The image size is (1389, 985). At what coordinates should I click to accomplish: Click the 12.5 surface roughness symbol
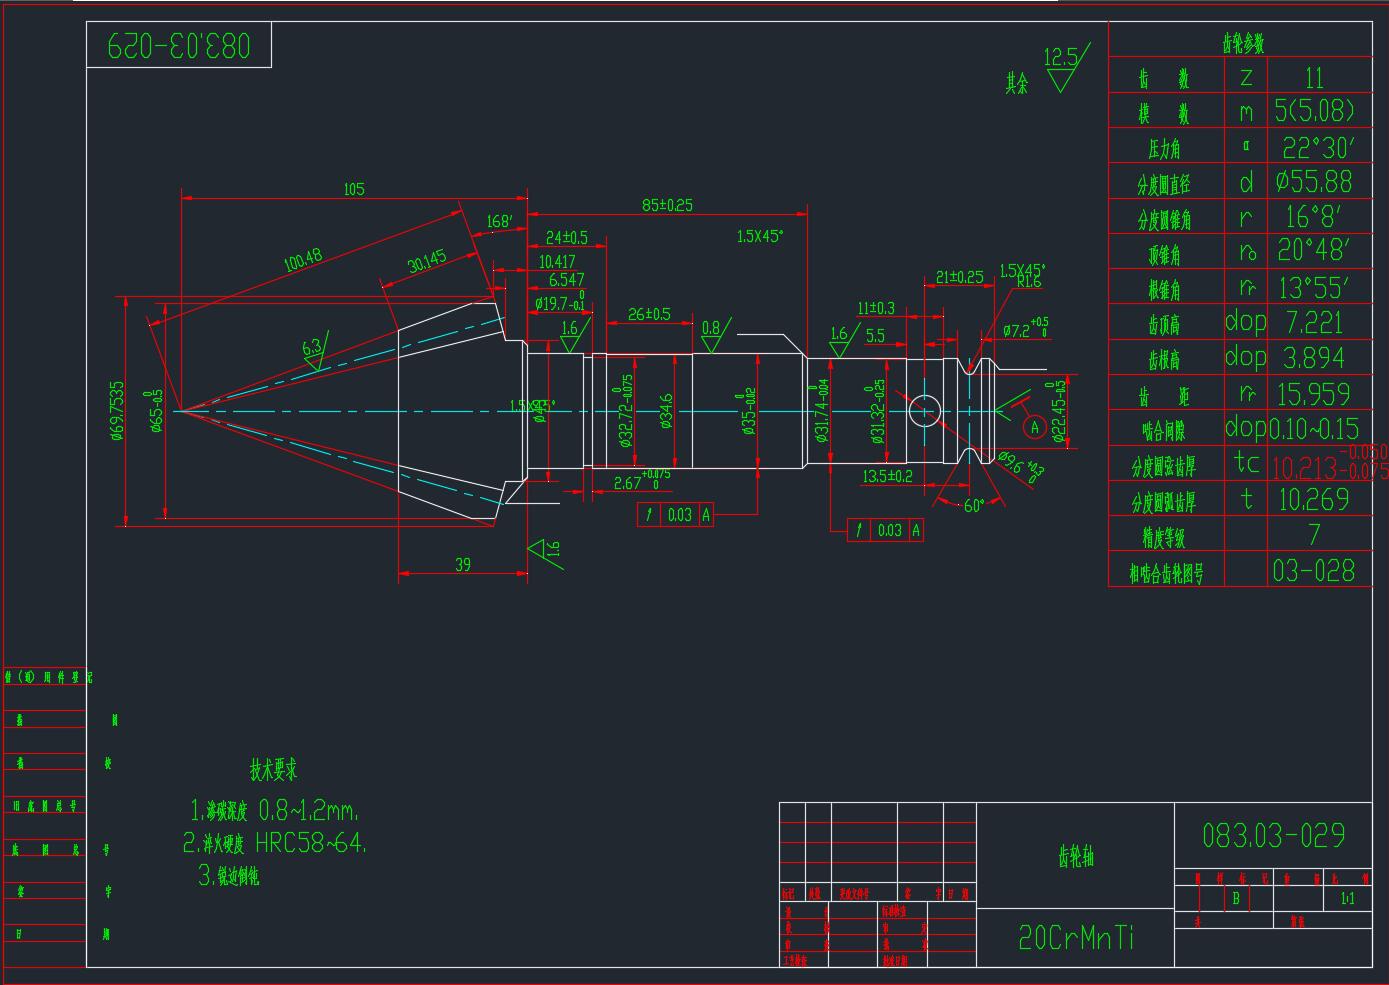[1062, 67]
